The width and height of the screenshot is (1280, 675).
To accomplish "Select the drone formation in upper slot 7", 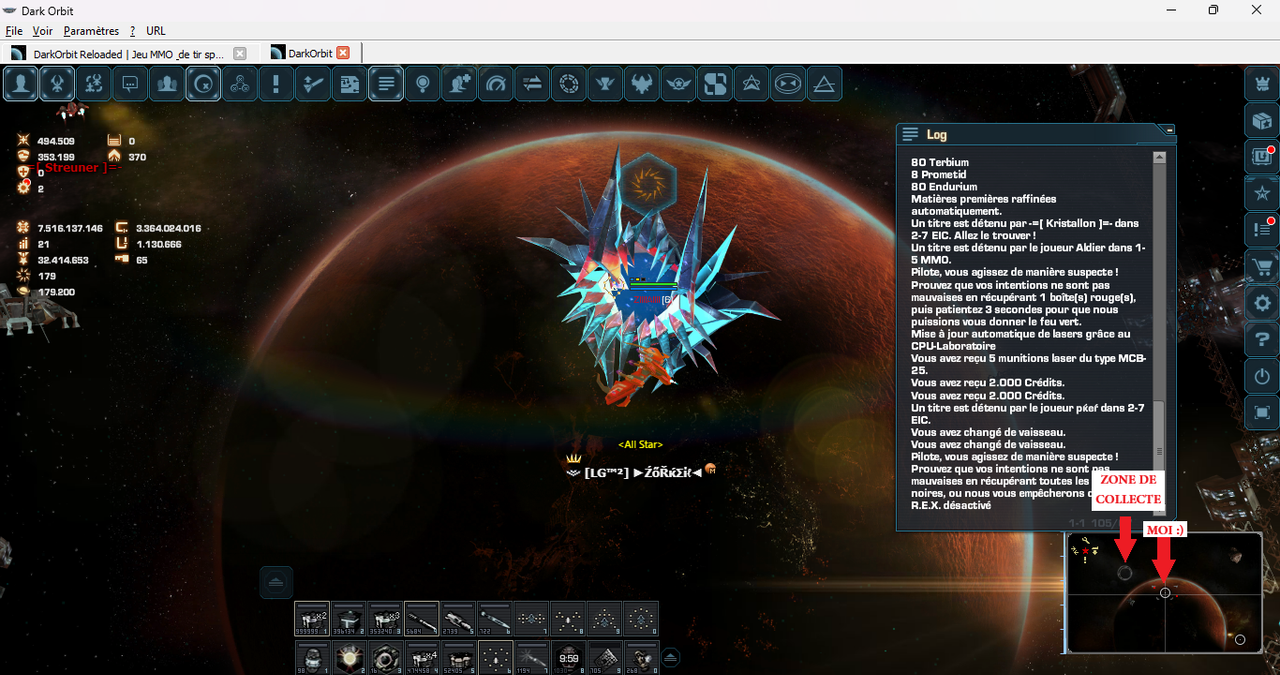I will (x=531, y=619).
